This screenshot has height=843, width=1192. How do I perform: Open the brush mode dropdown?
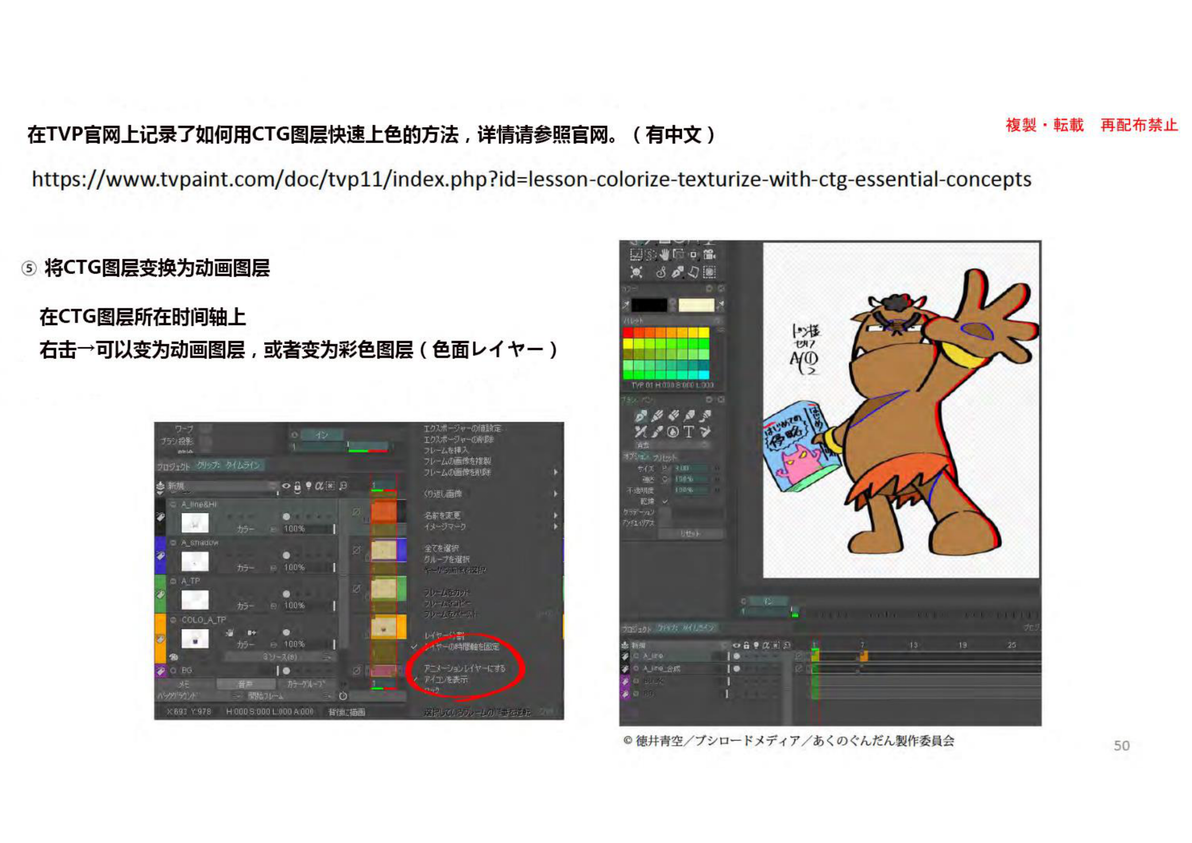pyautogui.click(x=672, y=445)
